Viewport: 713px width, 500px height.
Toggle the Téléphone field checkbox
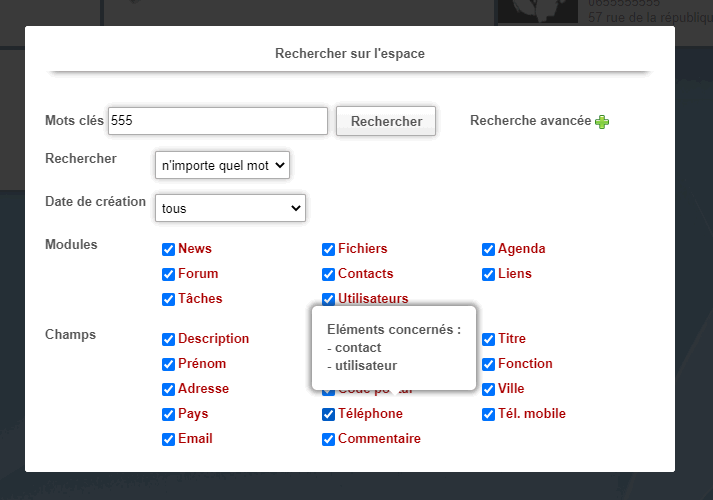(329, 414)
